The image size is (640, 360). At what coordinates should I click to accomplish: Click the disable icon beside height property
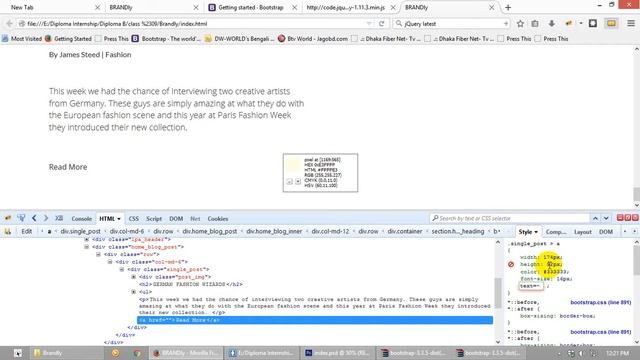tap(511, 264)
